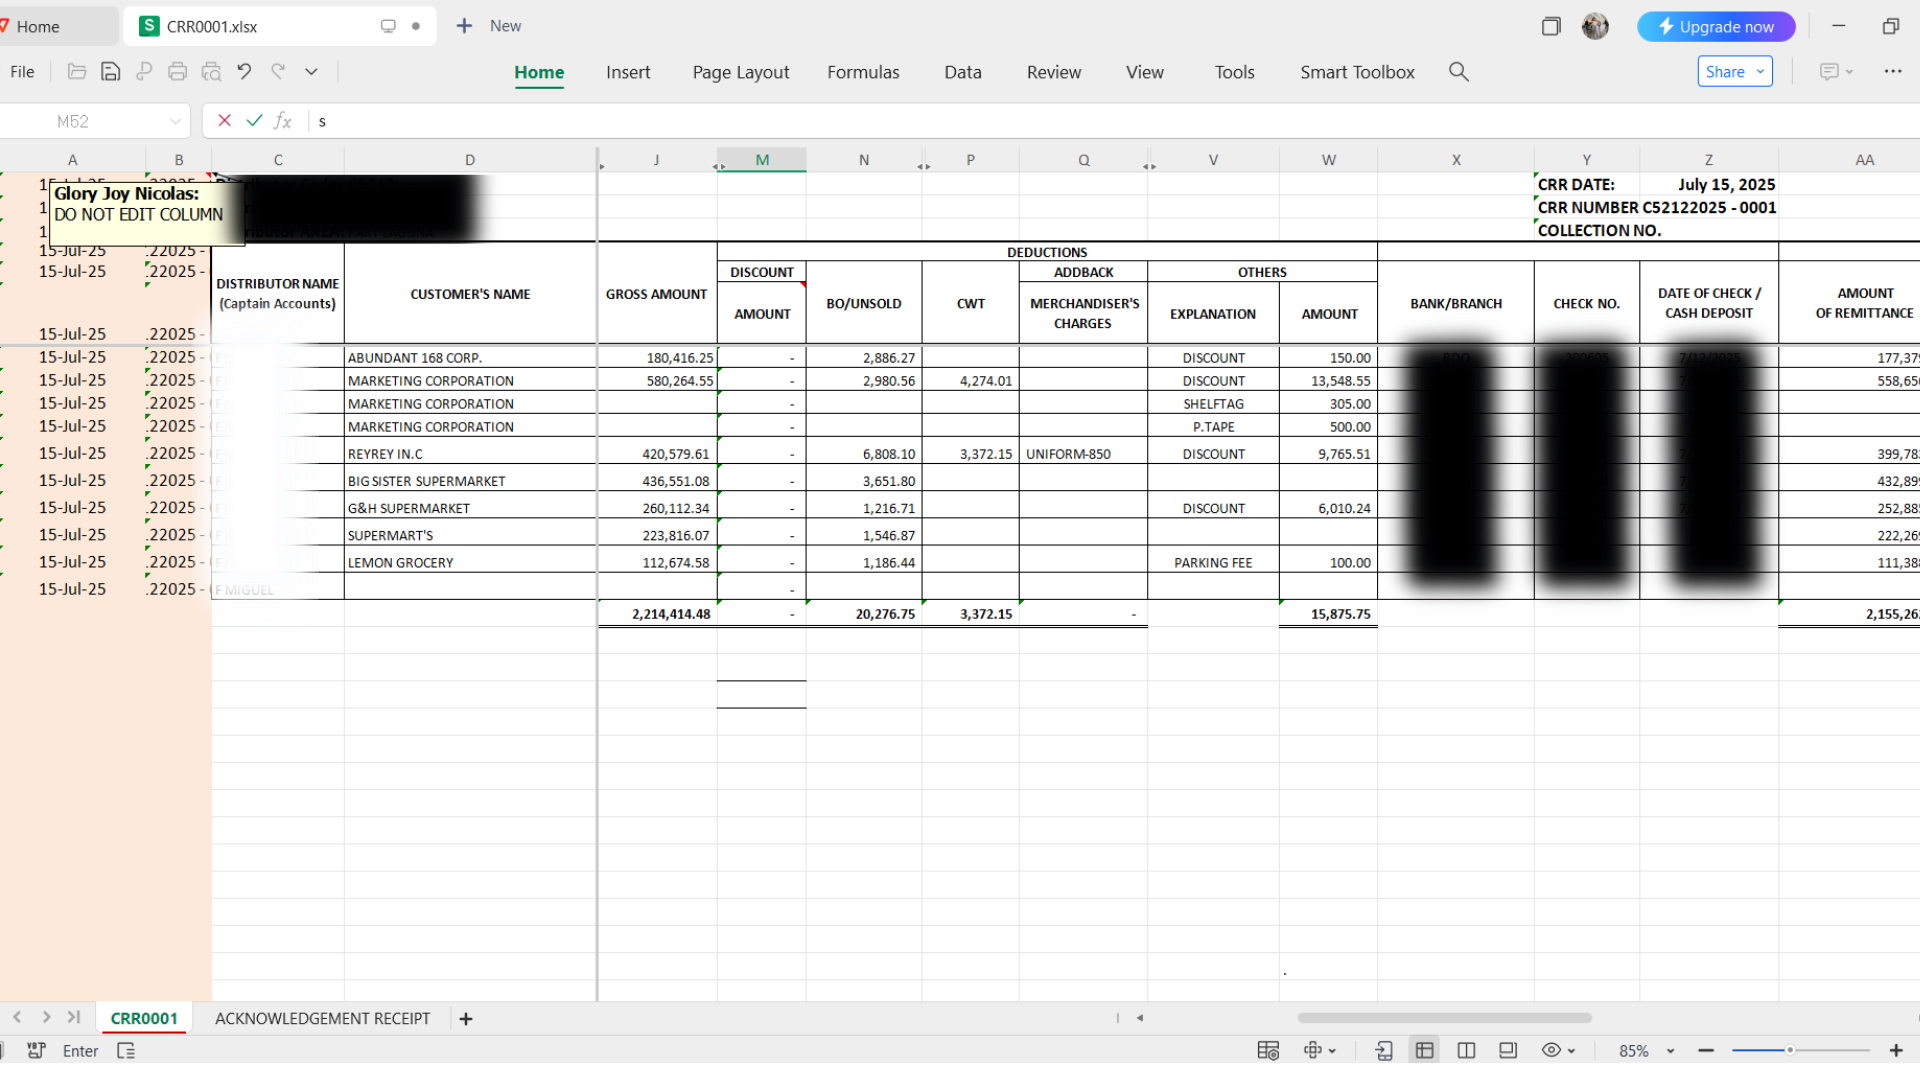The width and height of the screenshot is (1920, 1080).
Task: Cancel cell entry with red X
Action: (224, 121)
